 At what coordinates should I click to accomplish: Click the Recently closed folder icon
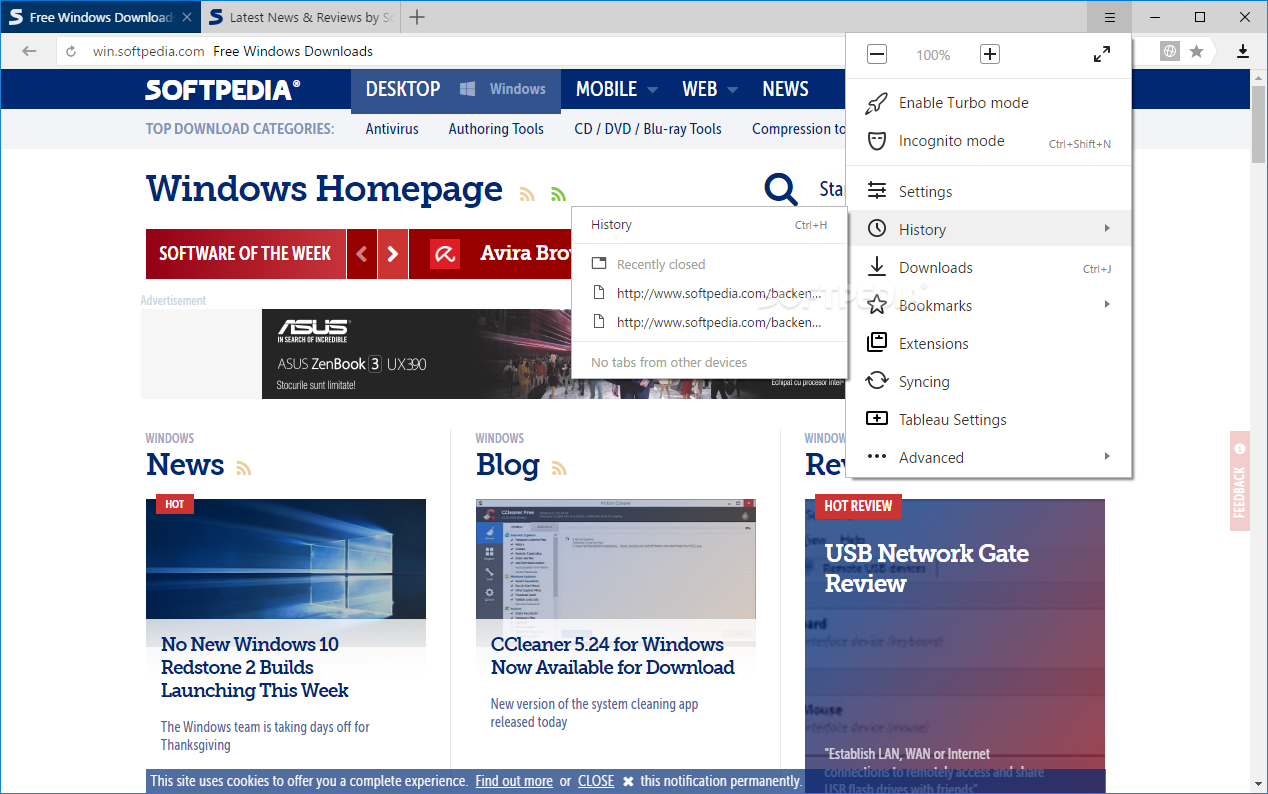[x=599, y=264]
